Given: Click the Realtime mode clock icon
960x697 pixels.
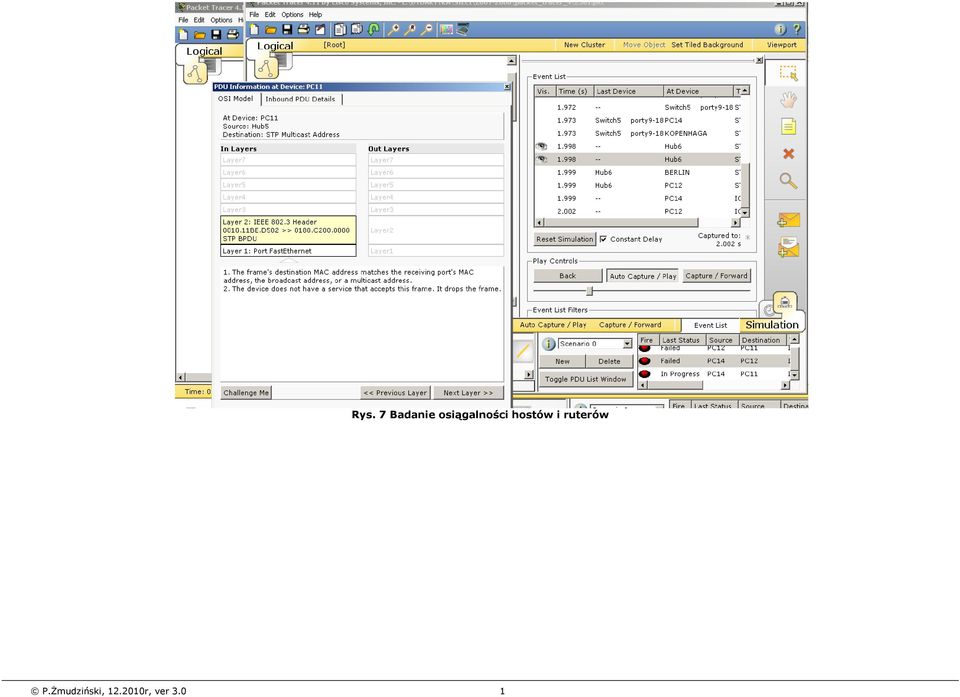Looking at the screenshot, I should pyautogui.click(x=767, y=310).
